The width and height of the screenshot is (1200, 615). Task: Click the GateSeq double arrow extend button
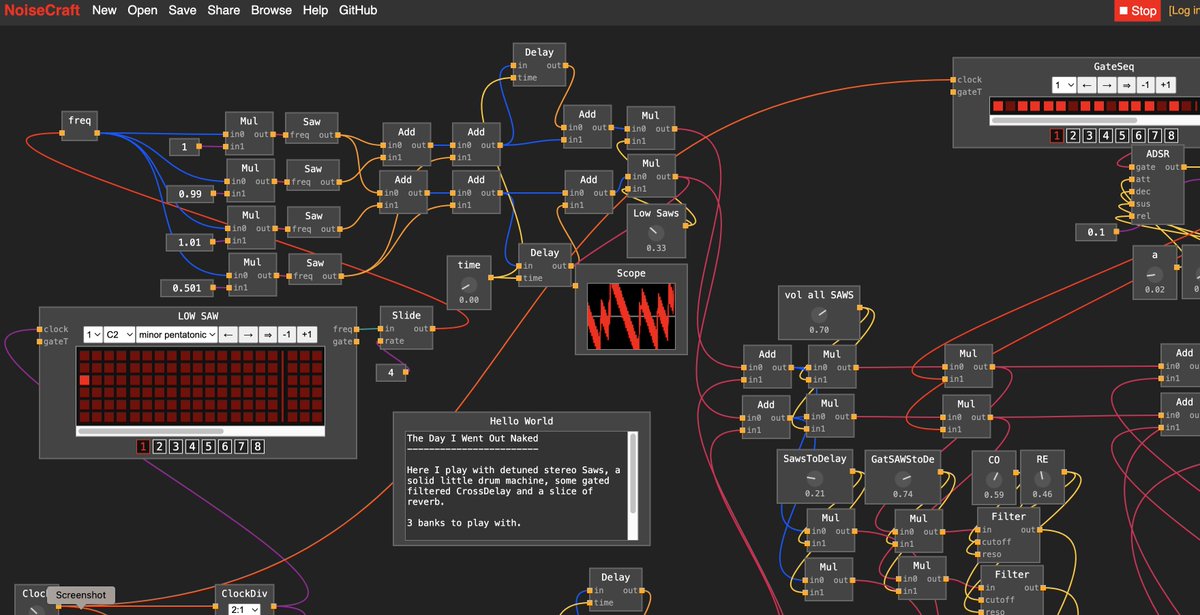click(x=1126, y=85)
